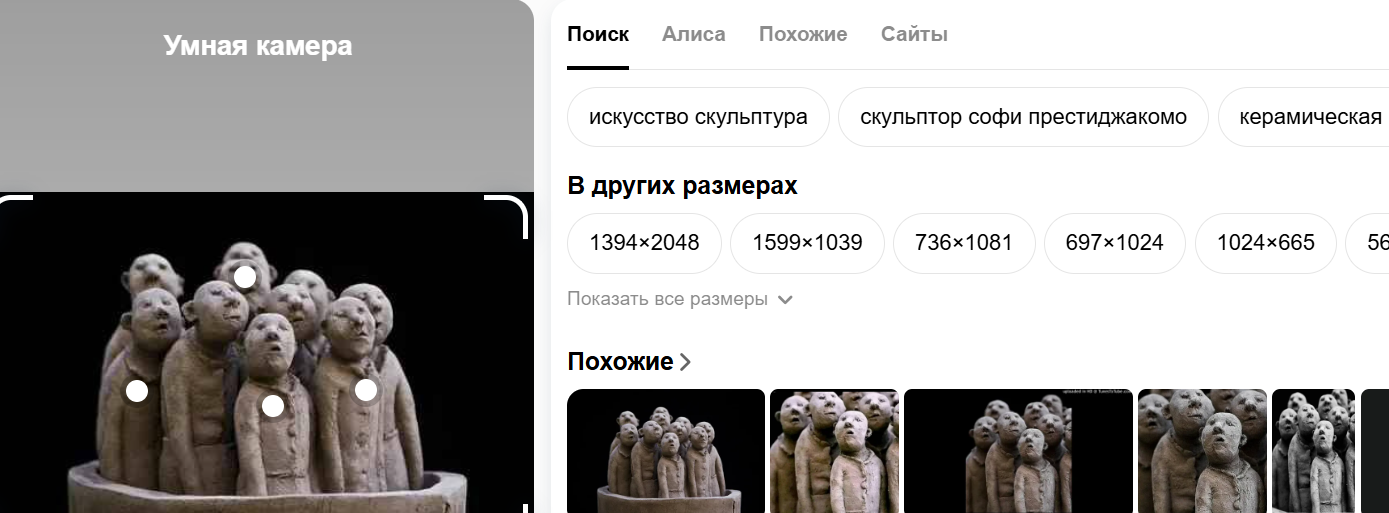1389x513 pixels.
Task: Click the chevron next to Показать все размеры
Action: [785, 300]
